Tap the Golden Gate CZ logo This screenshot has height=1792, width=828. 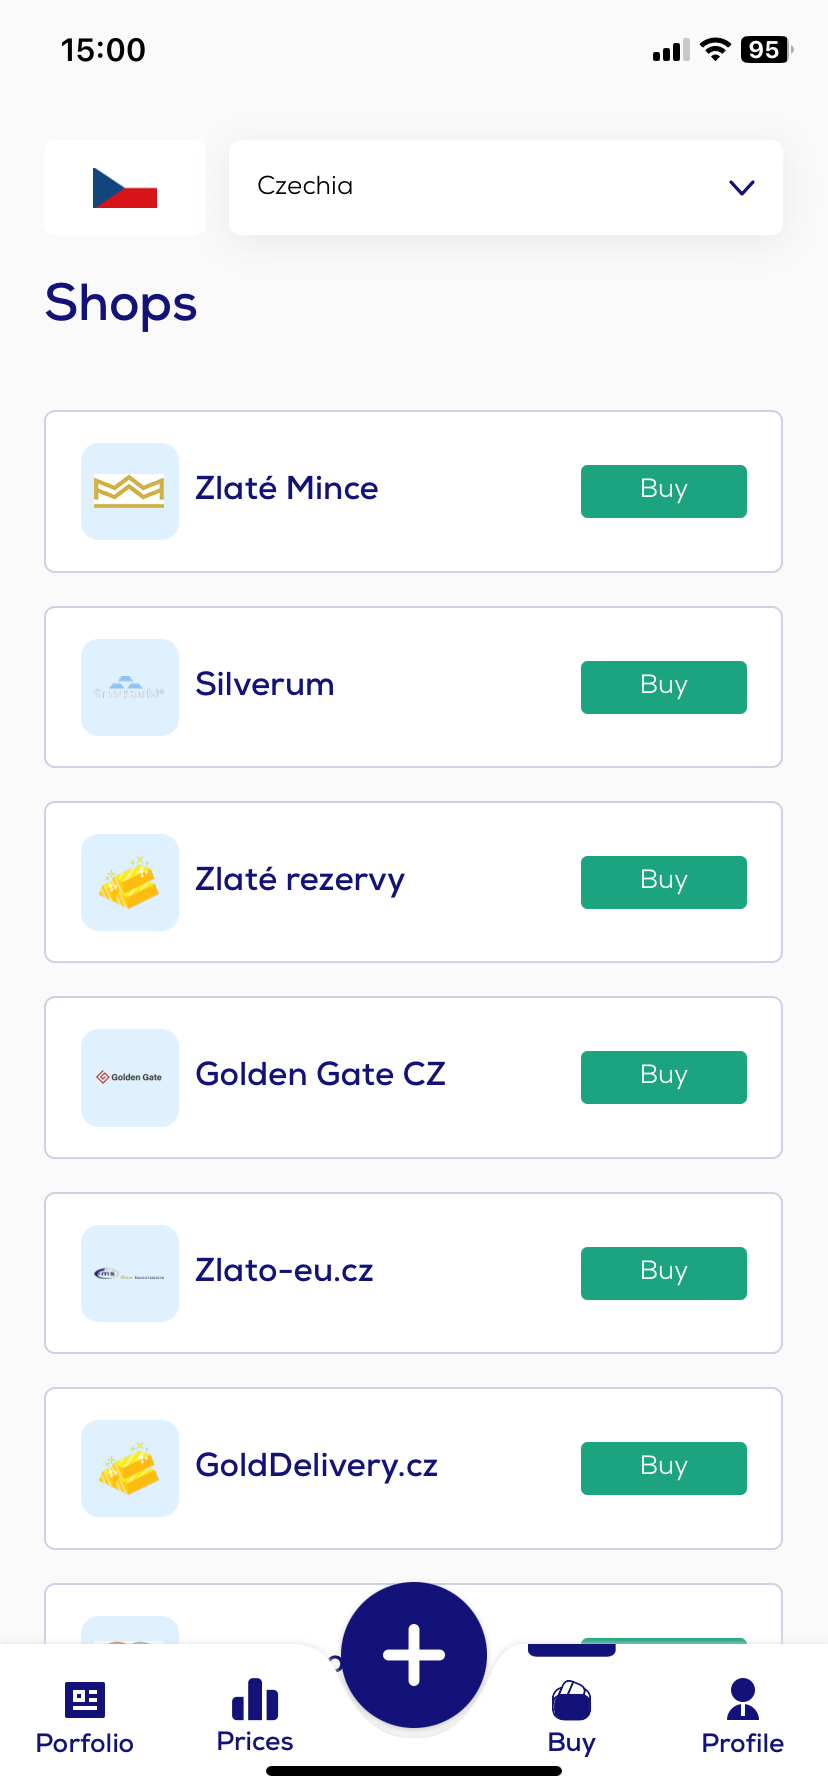pyautogui.click(x=129, y=1077)
